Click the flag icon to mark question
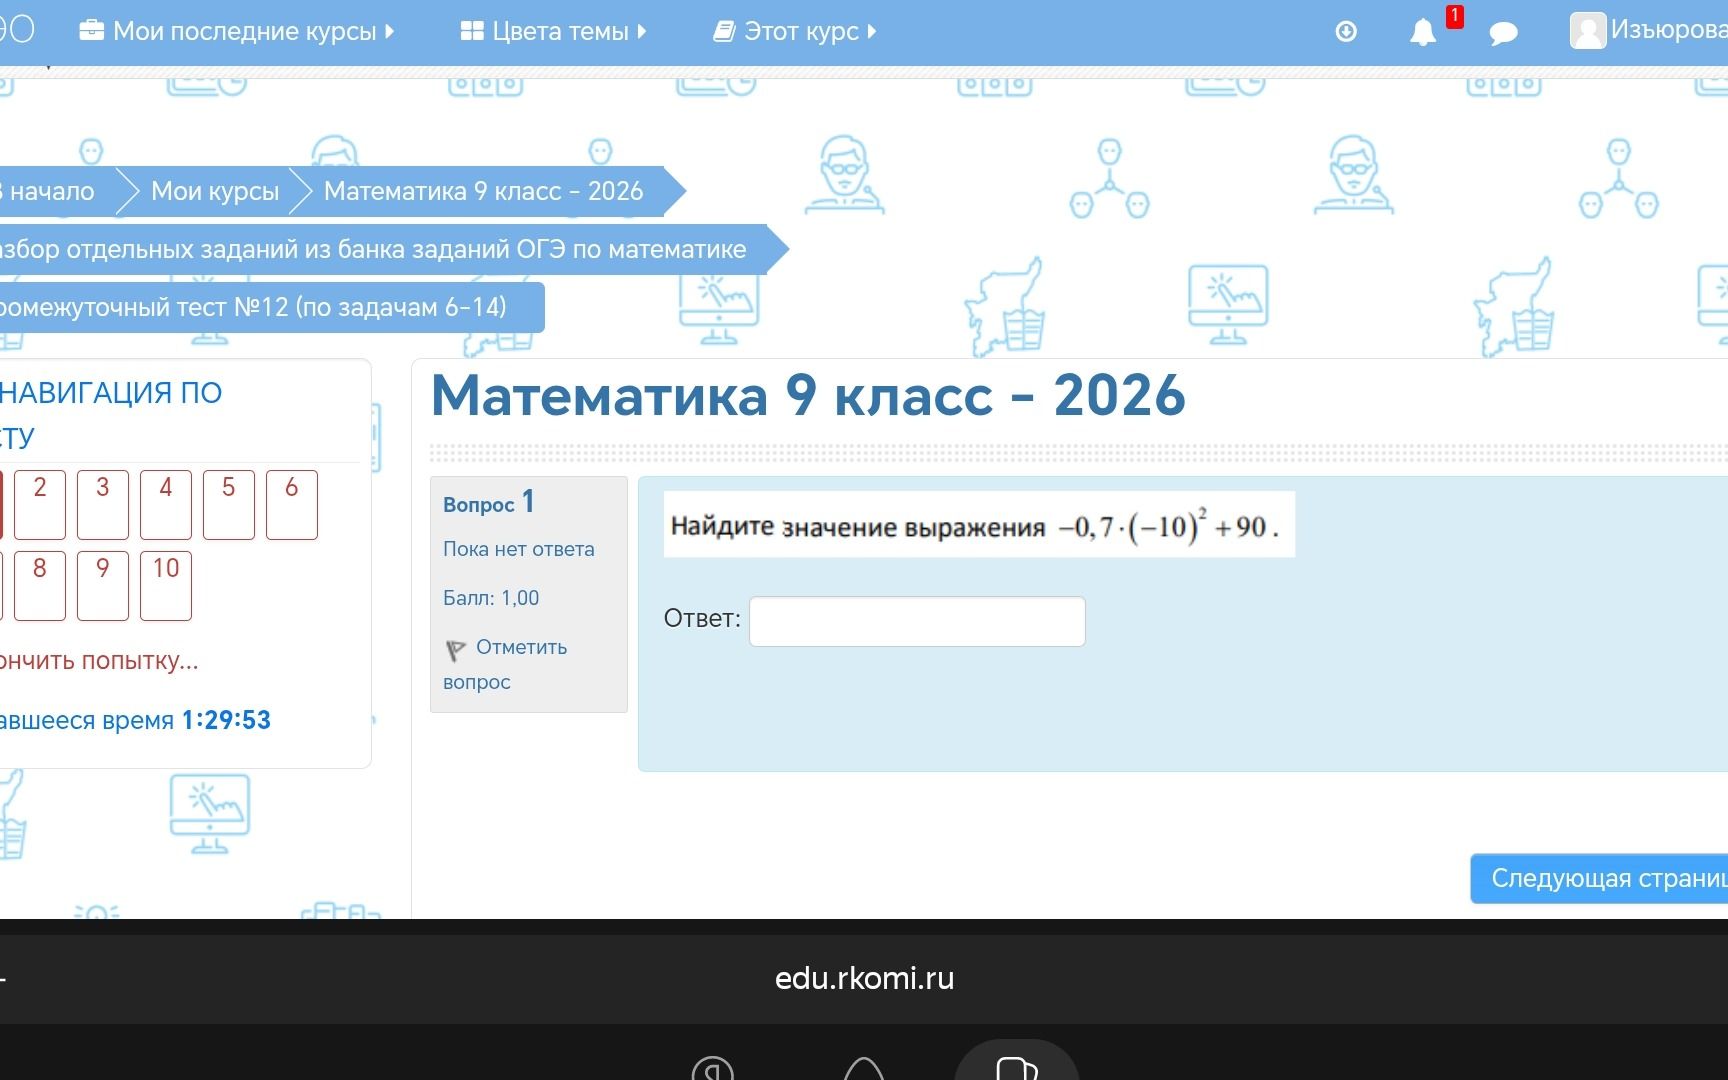The height and width of the screenshot is (1080, 1728). click(x=455, y=651)
